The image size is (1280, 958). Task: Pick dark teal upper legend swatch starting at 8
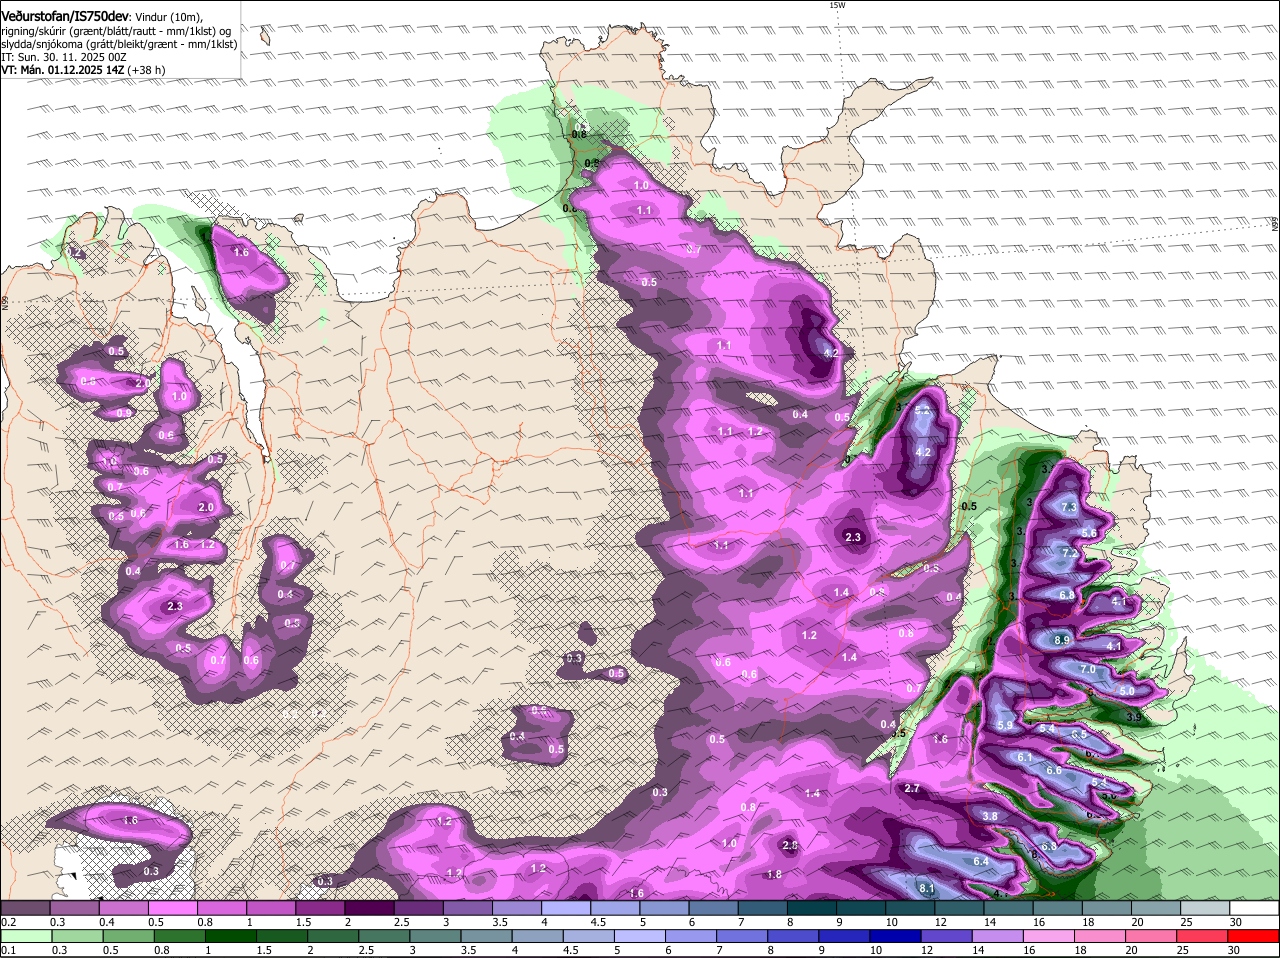pos(812,907)
